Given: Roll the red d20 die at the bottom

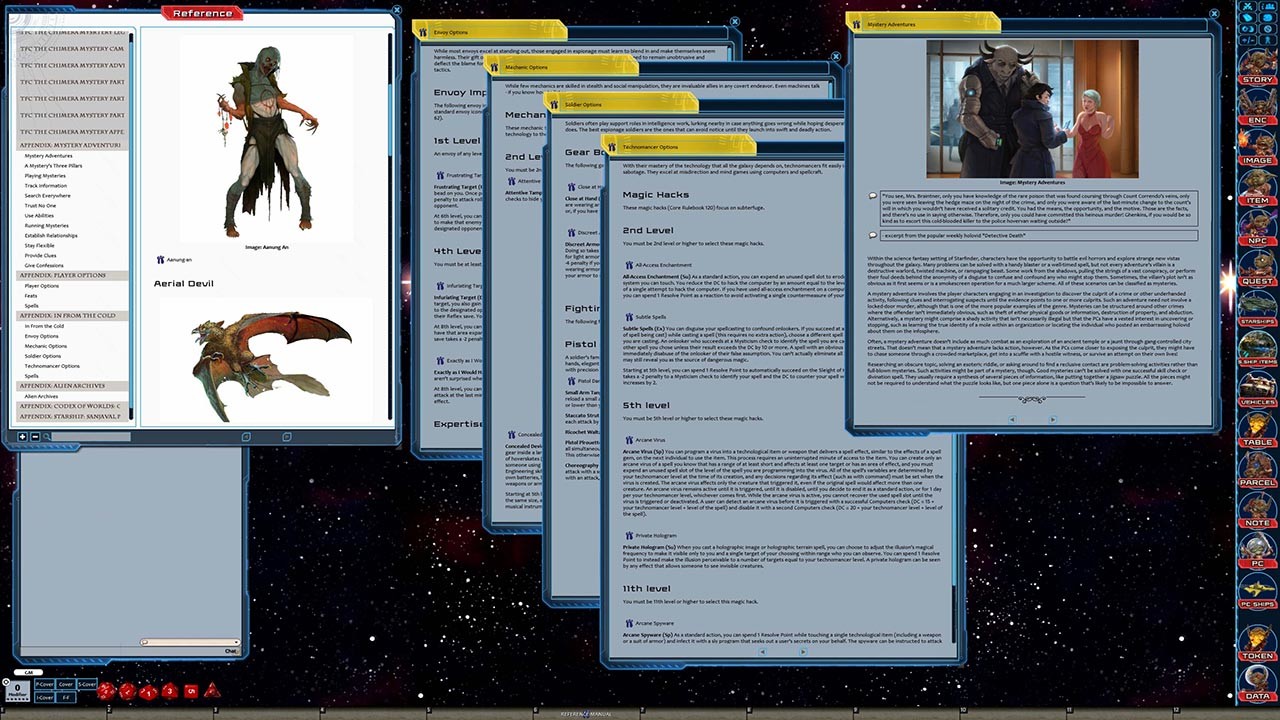Looking at the screenshot, I should [106, 691].
